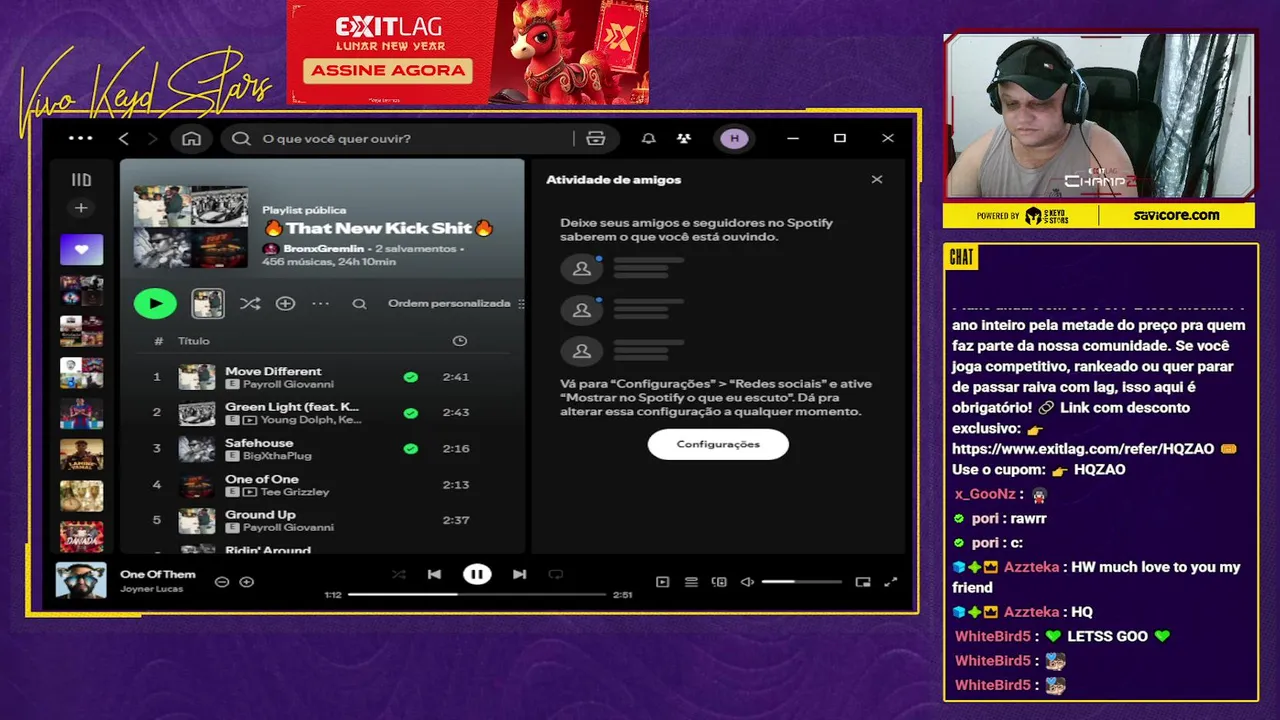
Task: Open more options for the playlist
Action: coord(320,303)
